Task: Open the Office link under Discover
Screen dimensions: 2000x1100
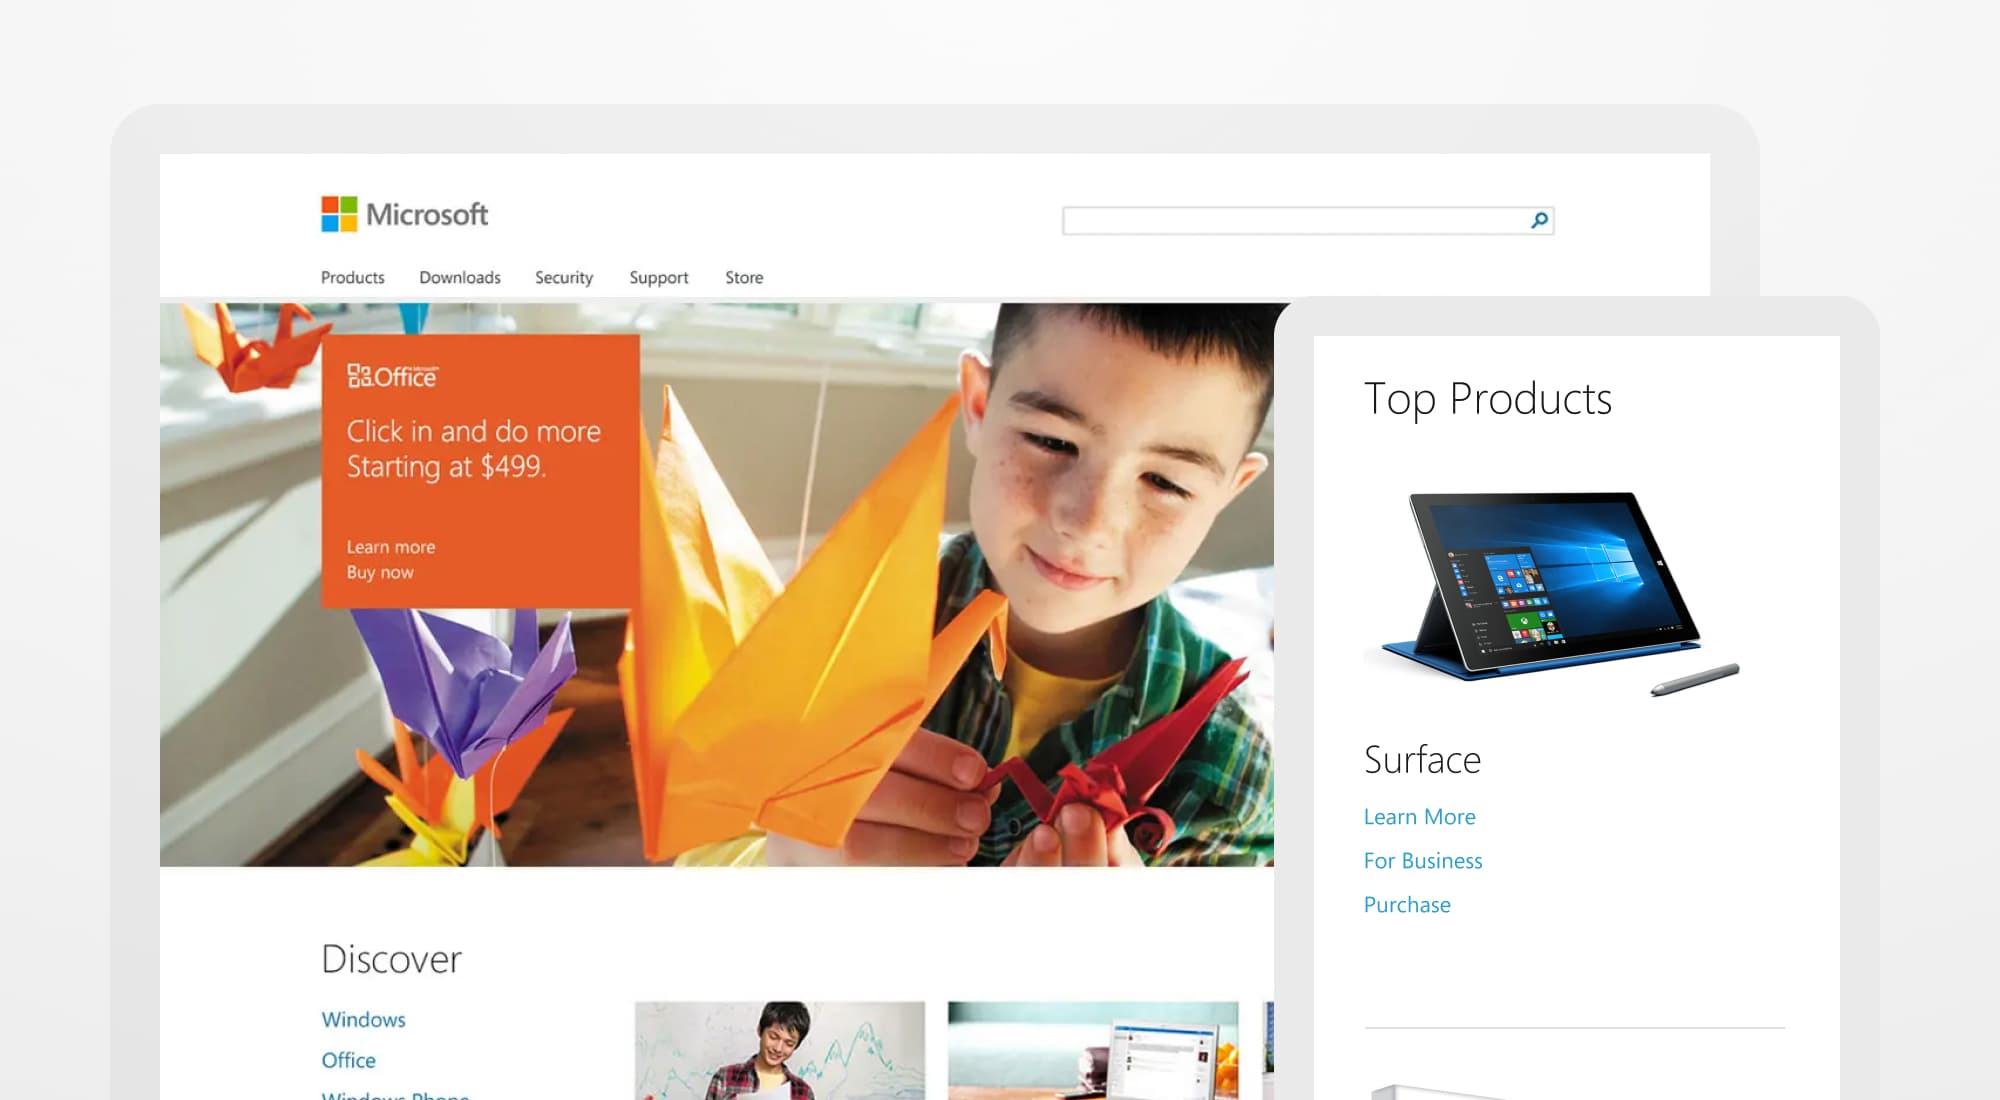Action: pos(348,1060)
